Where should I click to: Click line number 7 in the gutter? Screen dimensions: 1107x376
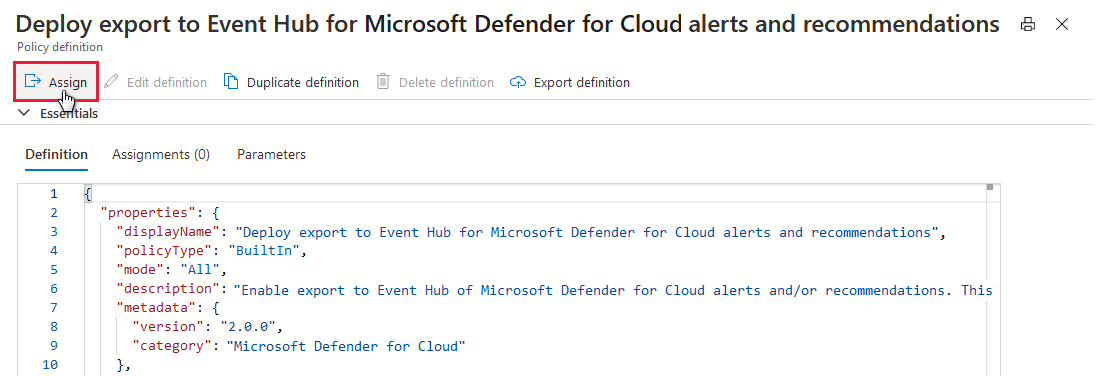click(54, 308)
